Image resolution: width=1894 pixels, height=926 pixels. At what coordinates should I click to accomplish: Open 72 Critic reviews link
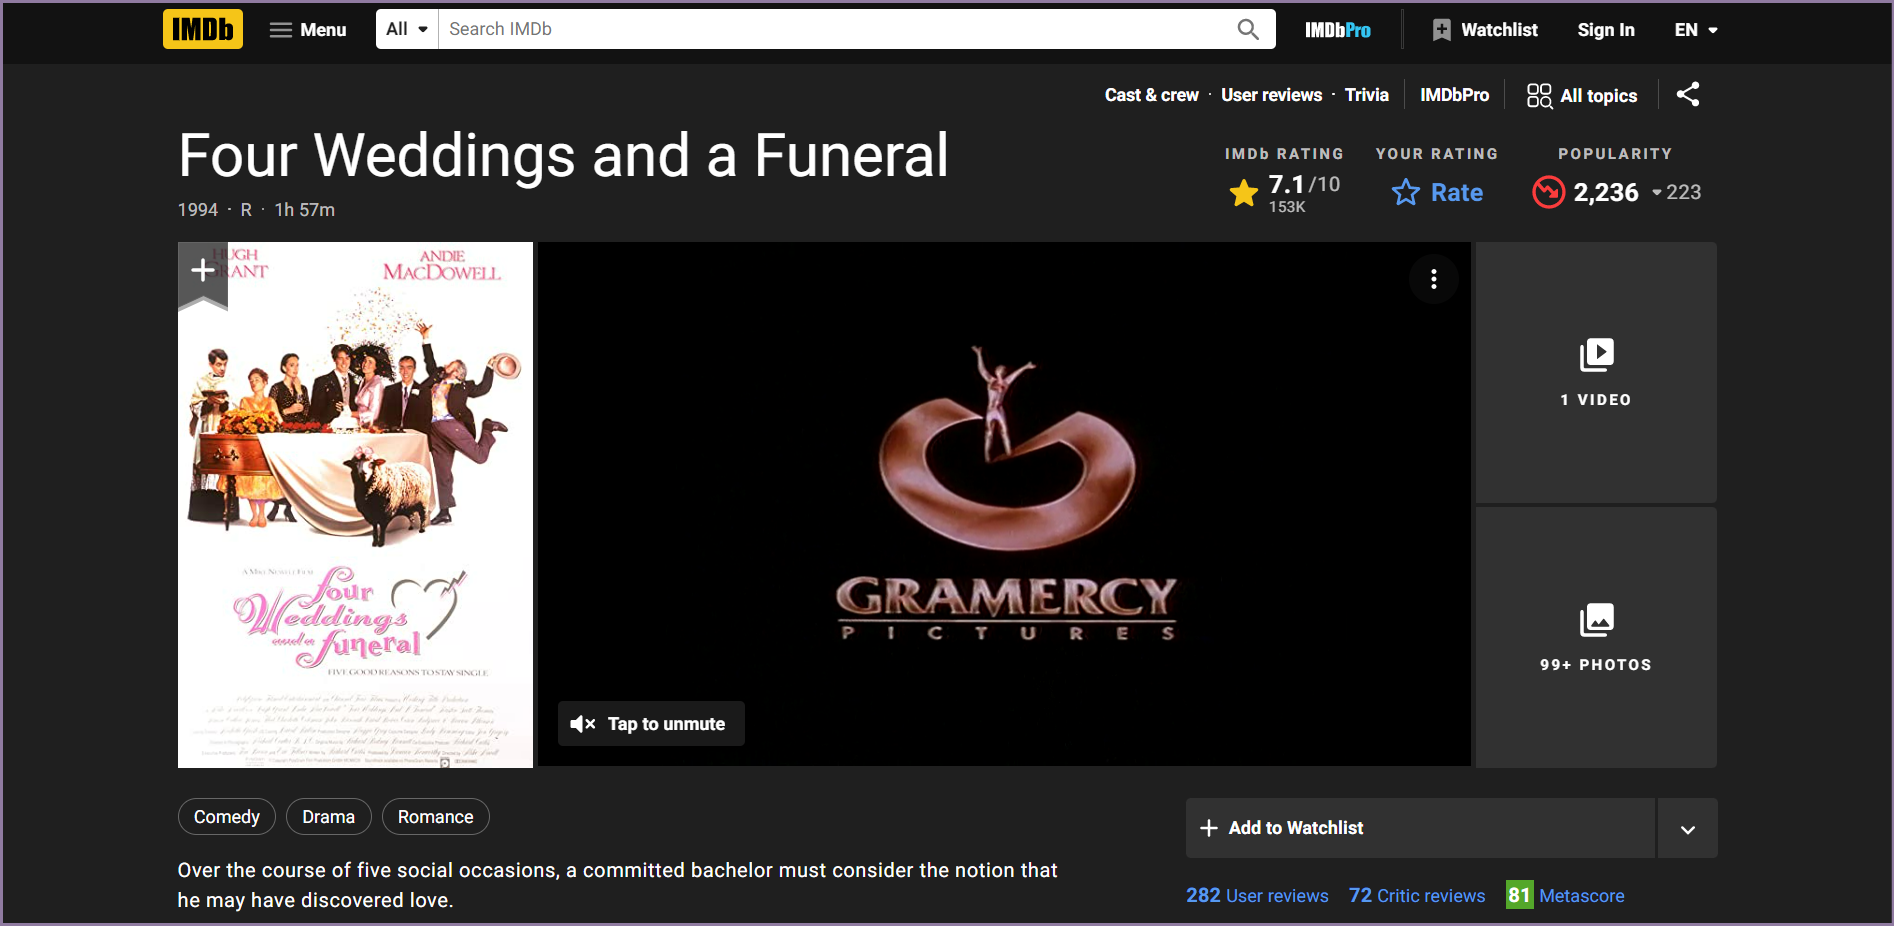tap(1417, 895)
